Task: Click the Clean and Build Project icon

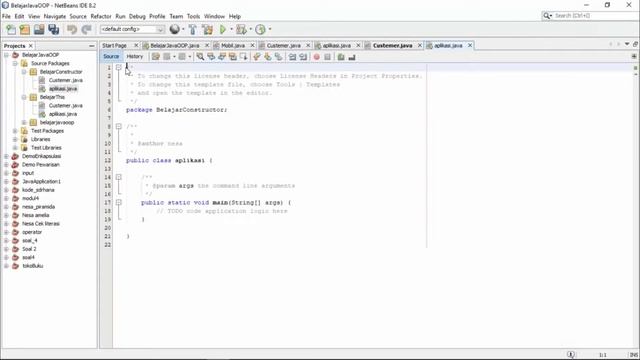Action: pyautogui.click(x=207, y=29)
